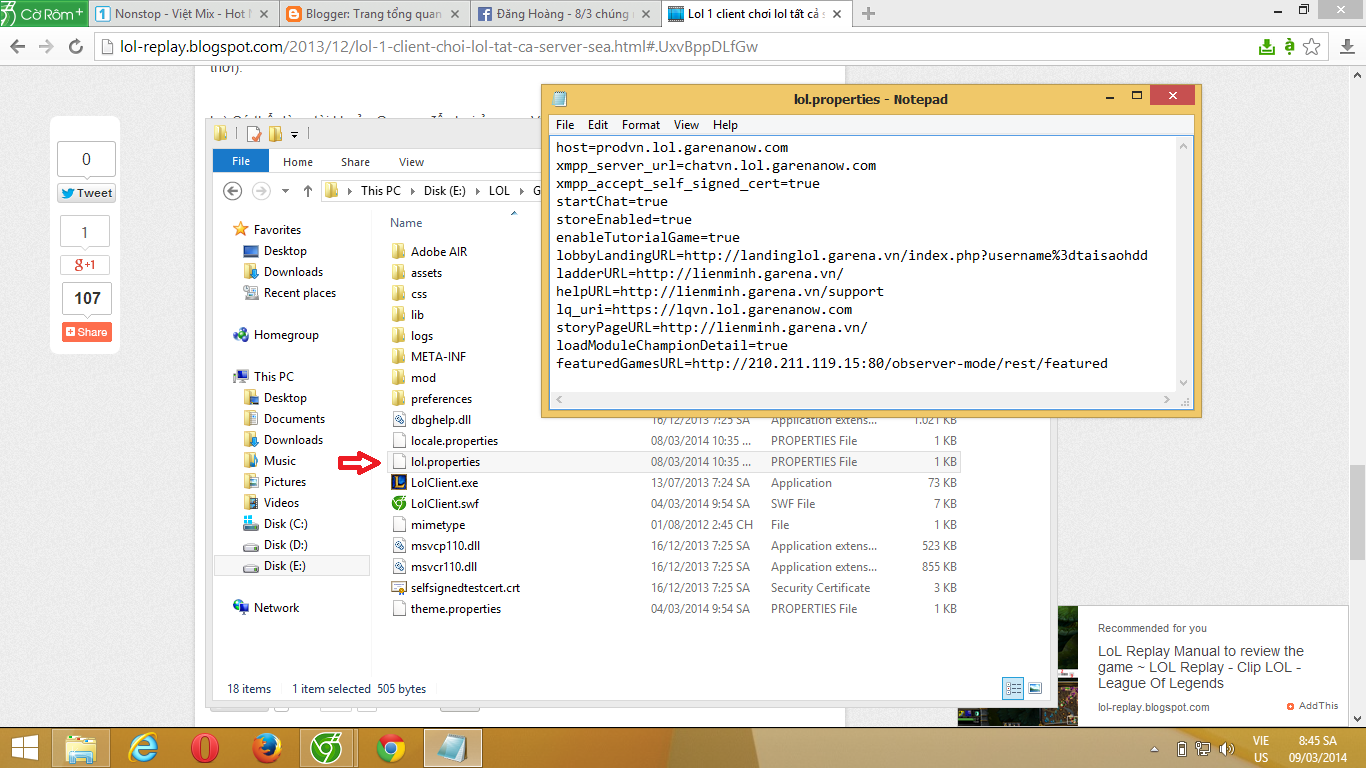Click the green download icon in address bar
This screenshot has width=1366, height=768.
pos(1266,46)
